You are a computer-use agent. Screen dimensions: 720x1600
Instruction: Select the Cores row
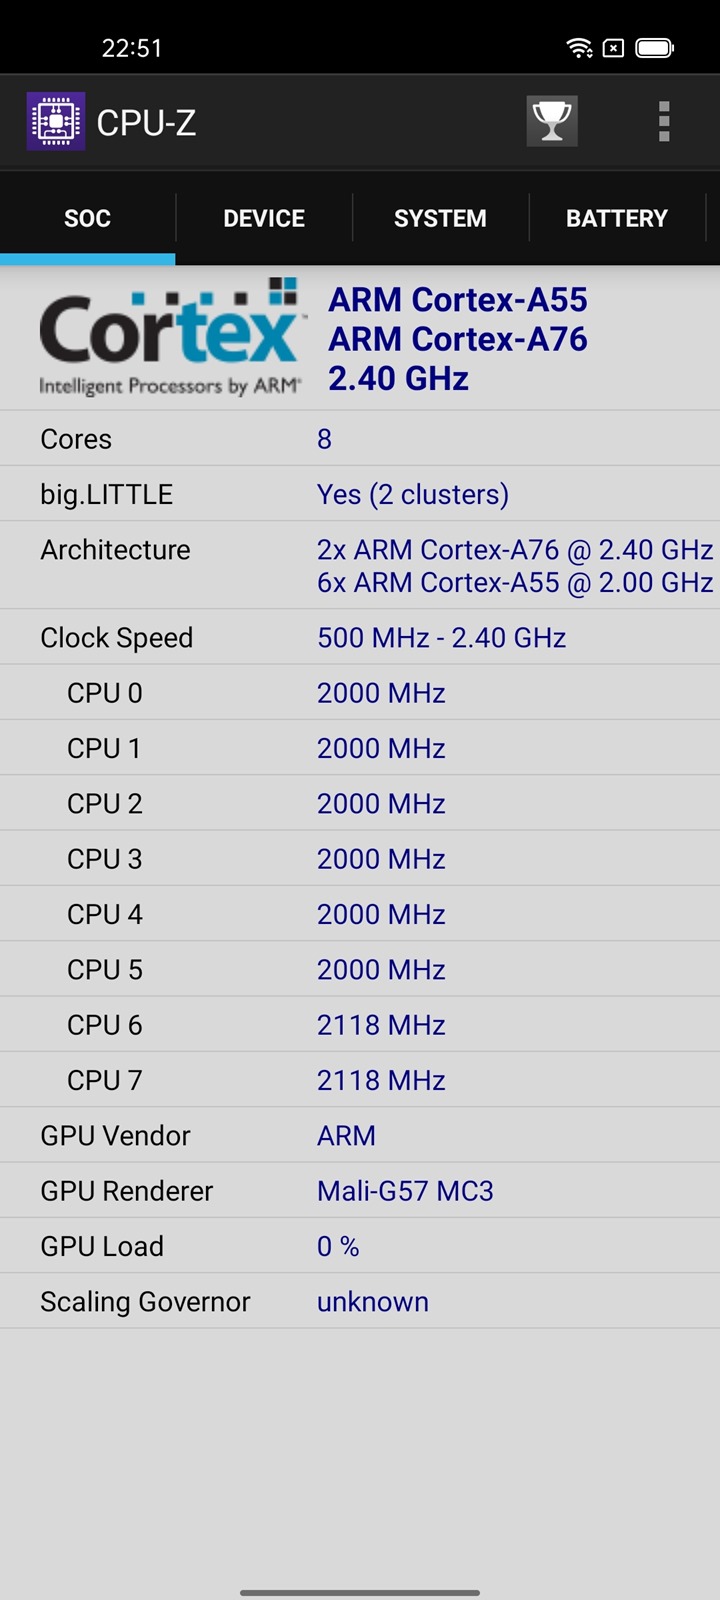(360, 439)
